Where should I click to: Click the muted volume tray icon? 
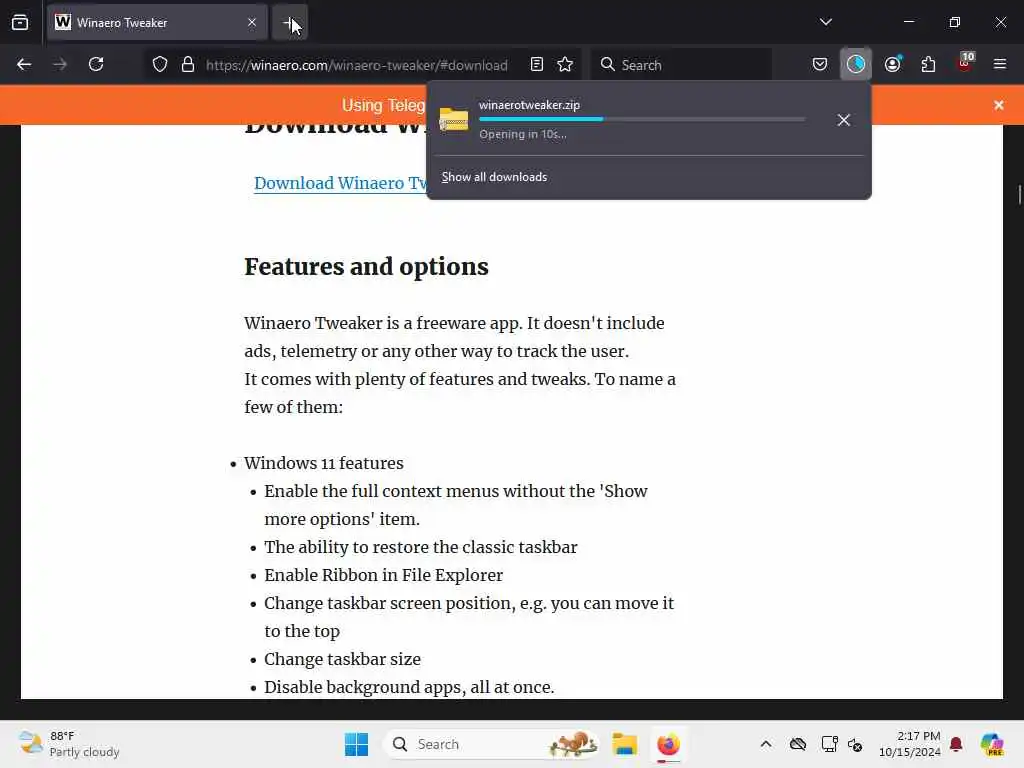coord(855,744)
